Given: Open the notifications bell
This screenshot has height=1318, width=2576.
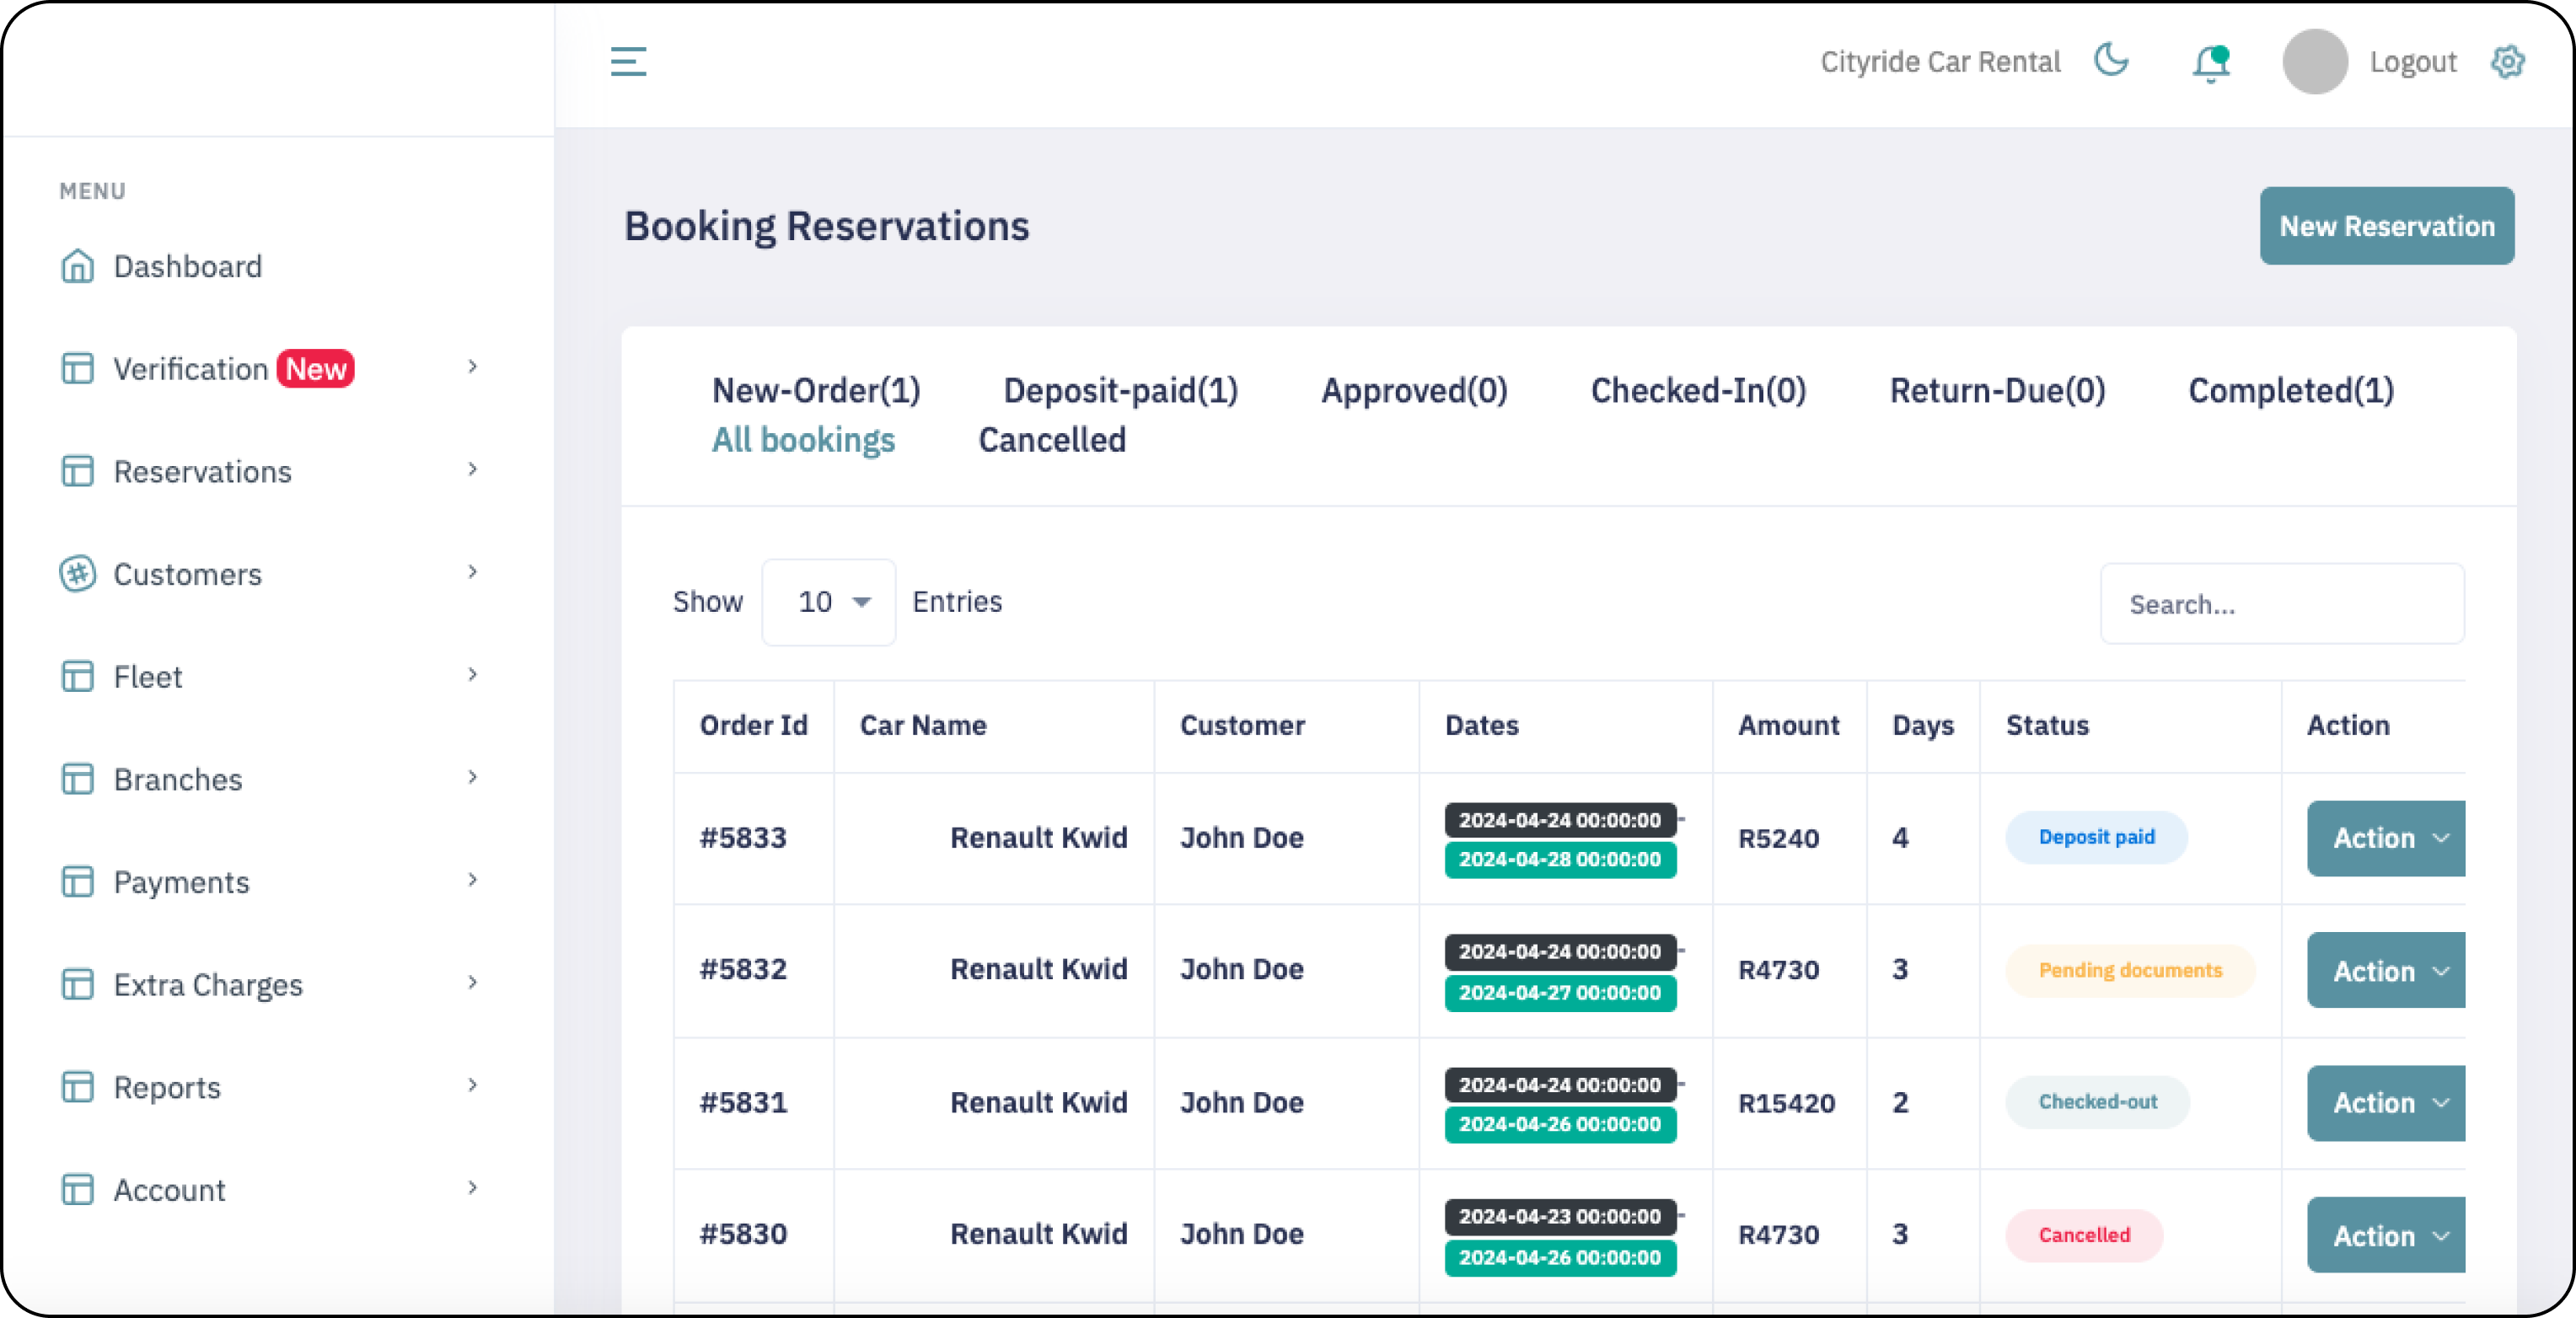Looking at the screenshot, I should pos(2211,63).
